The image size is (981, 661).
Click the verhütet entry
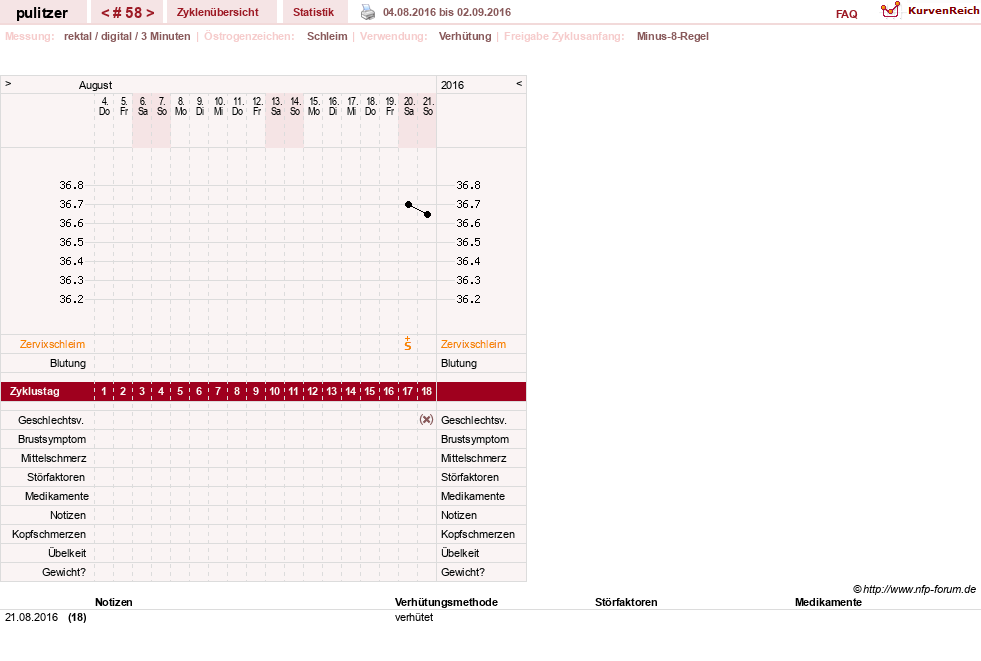coord(414,617)
